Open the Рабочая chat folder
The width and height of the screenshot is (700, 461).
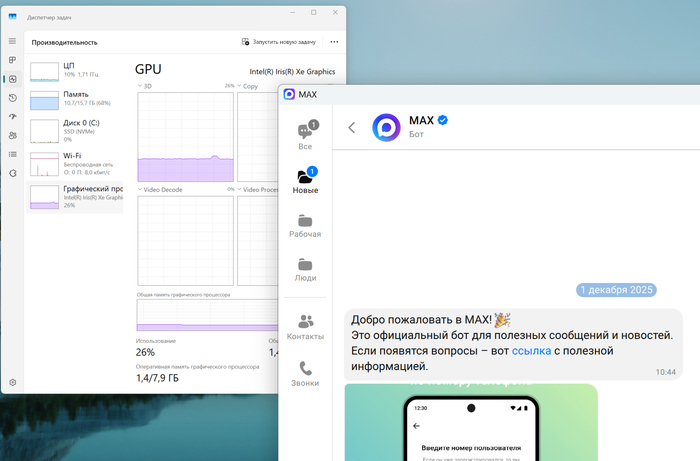click(x=305, y=225)
